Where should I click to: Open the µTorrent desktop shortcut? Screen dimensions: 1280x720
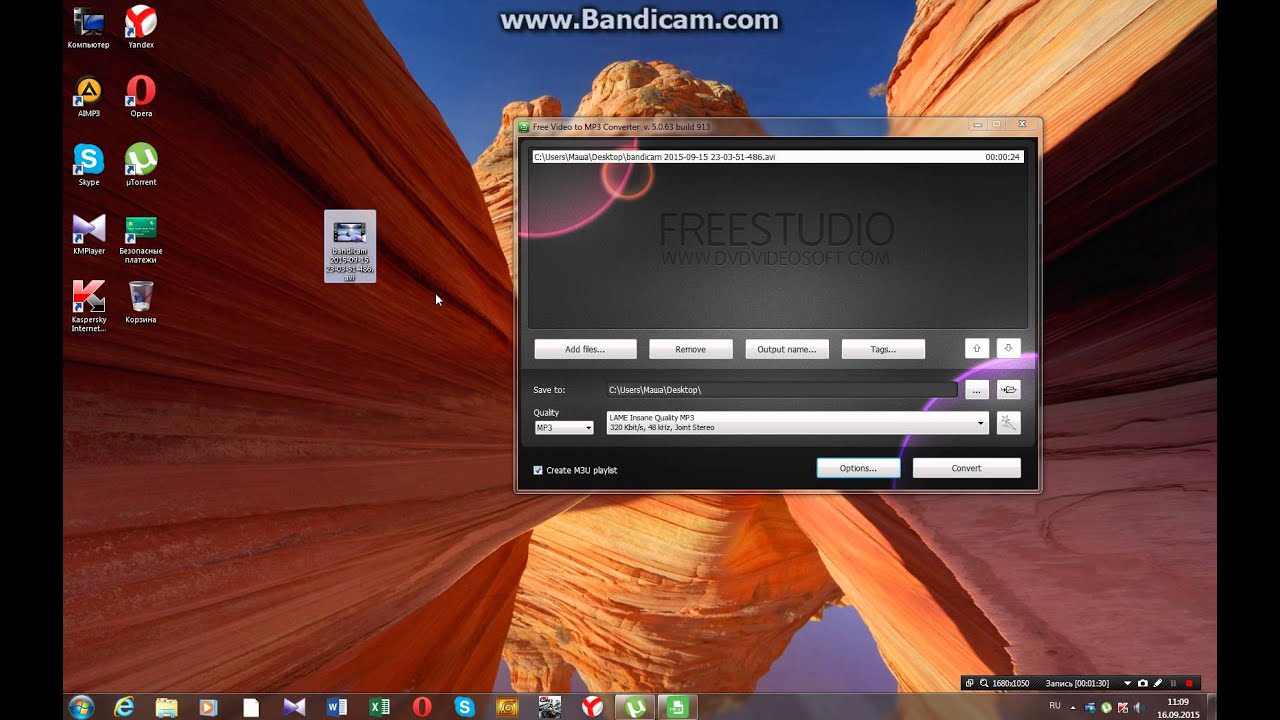(x=141, y=165)
